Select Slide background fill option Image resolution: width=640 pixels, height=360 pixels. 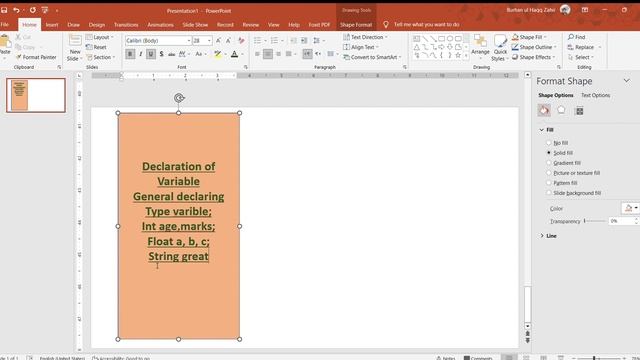(573, 193)
